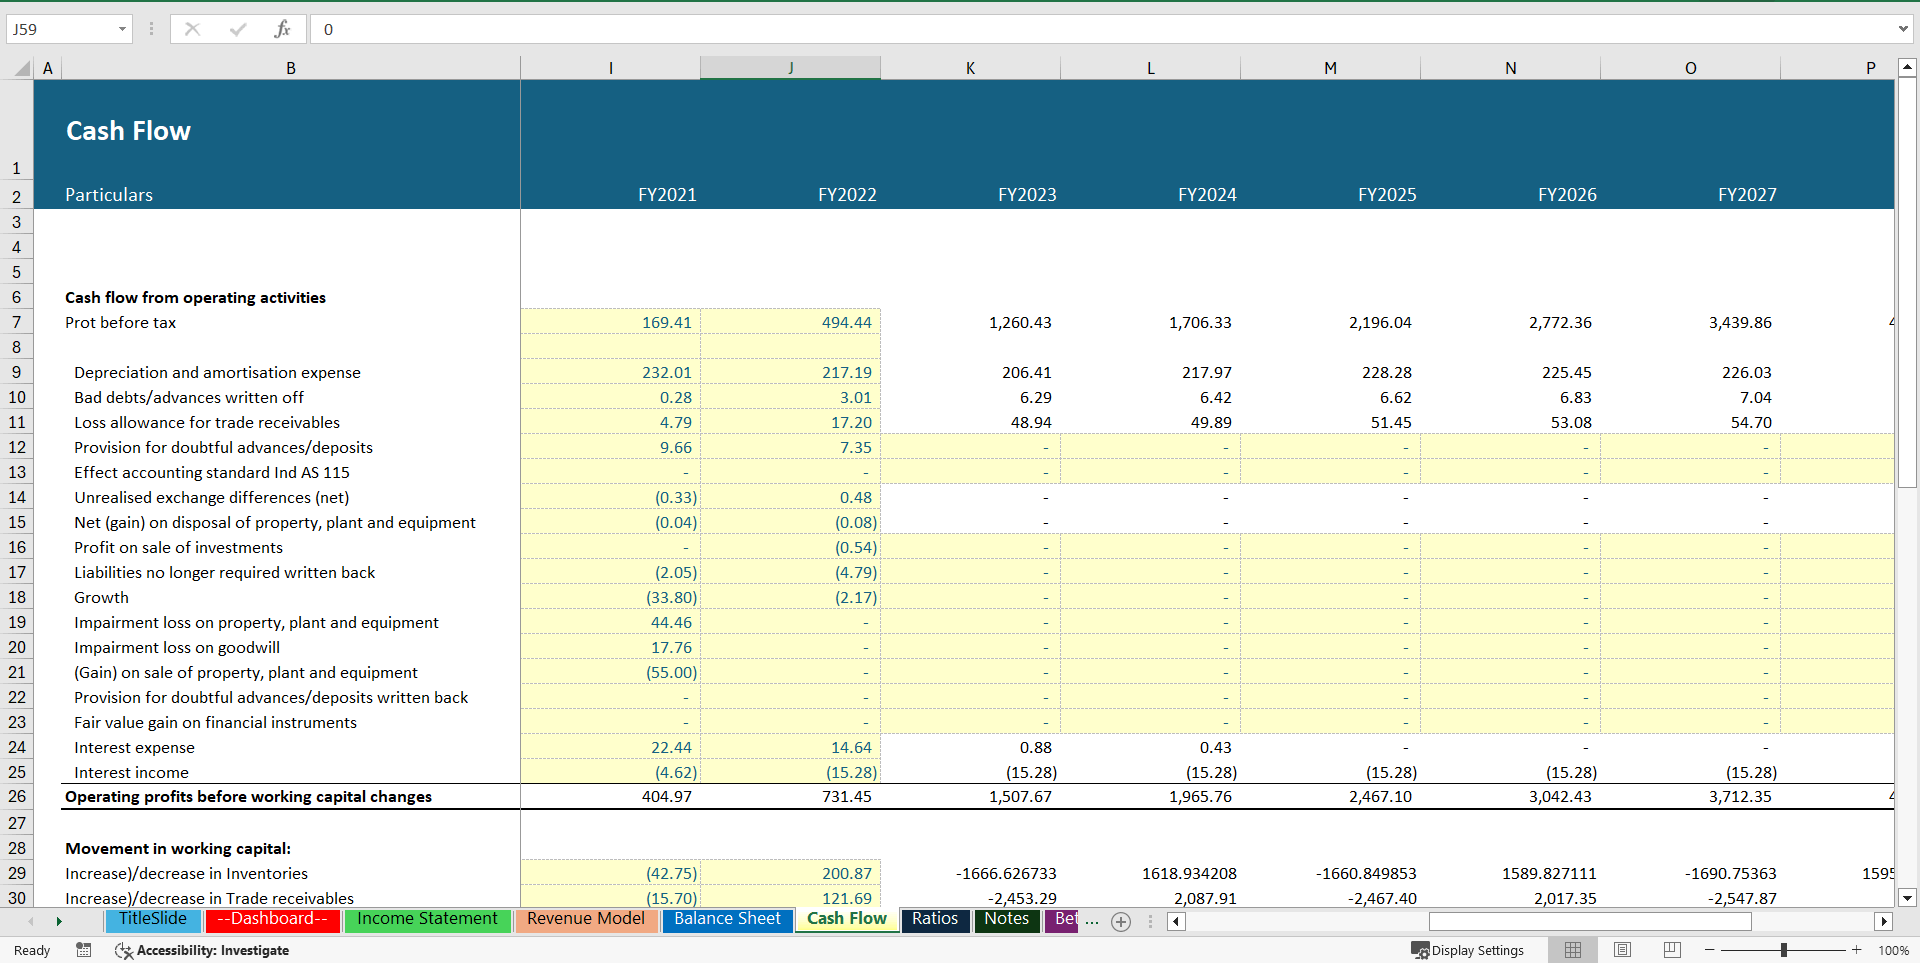The width and height of the screenshot is (1920, 966).
Task: Switch to the Balance Sheet tab
Action: pos(727,919)
